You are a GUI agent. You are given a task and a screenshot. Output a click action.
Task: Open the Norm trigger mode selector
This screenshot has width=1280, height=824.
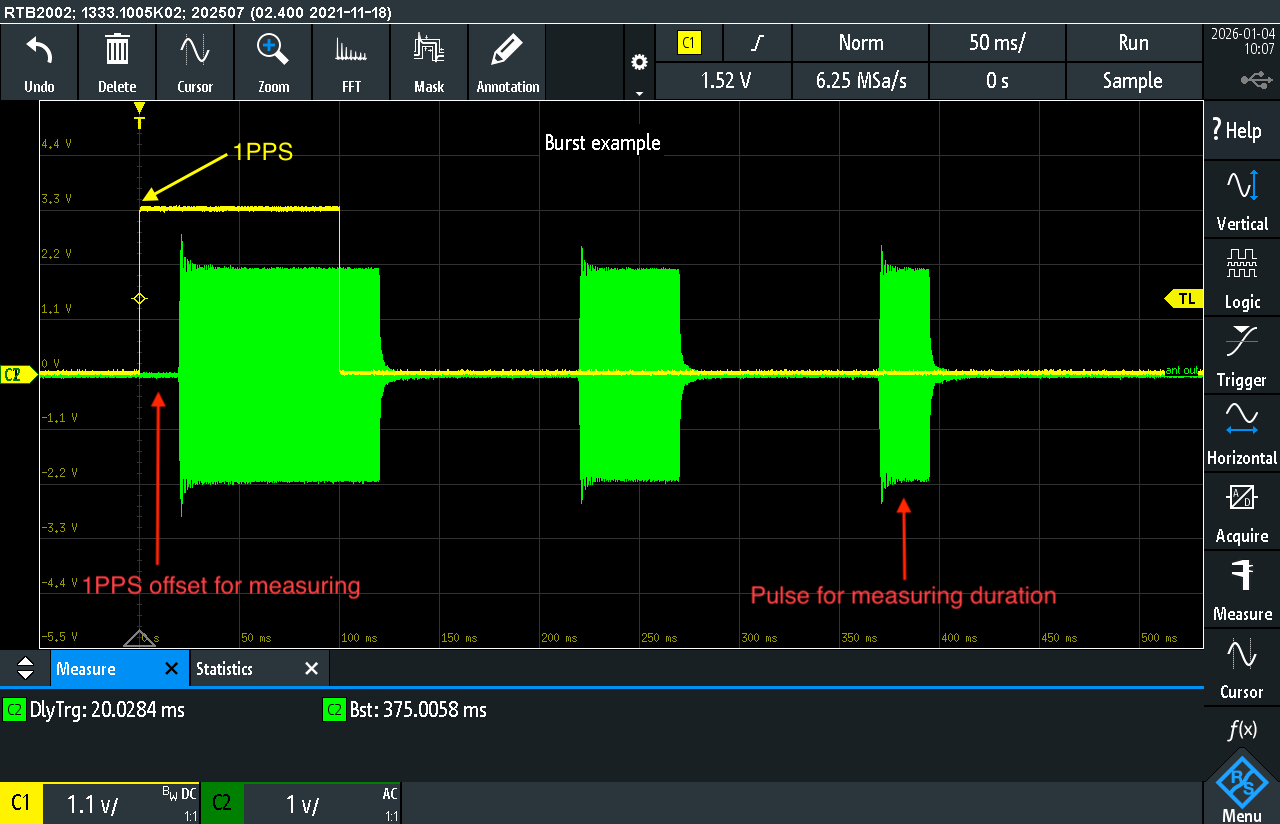pyautogui.click(x=860, y=43)
